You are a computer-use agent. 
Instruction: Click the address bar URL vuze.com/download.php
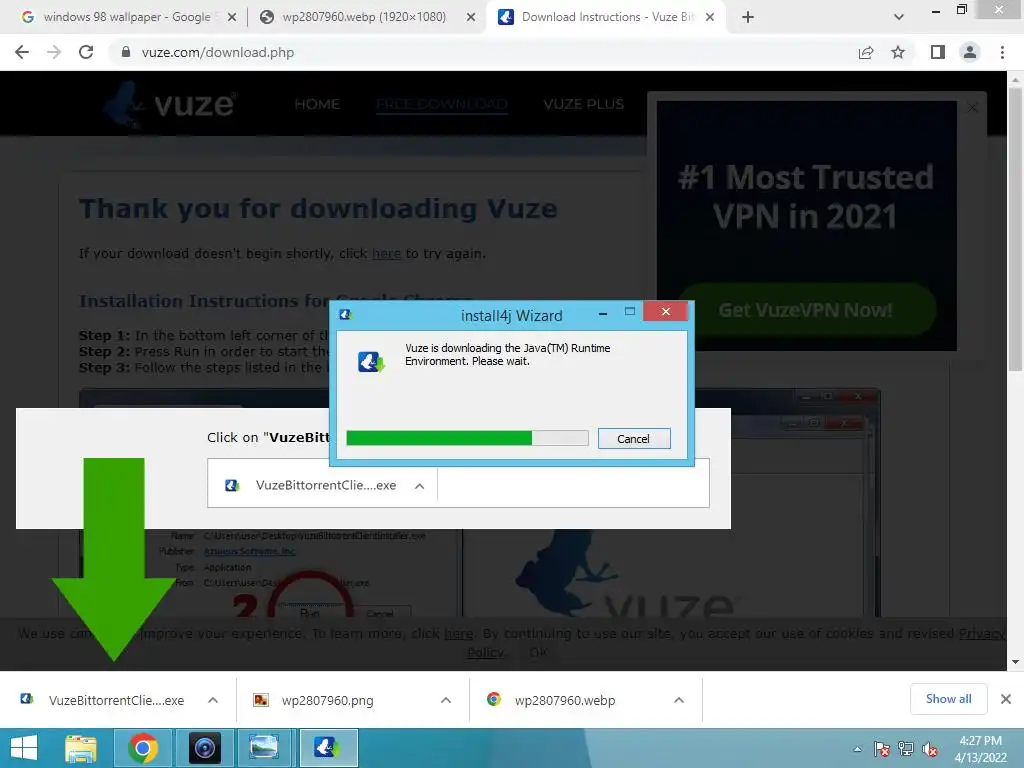coord(217,52)
